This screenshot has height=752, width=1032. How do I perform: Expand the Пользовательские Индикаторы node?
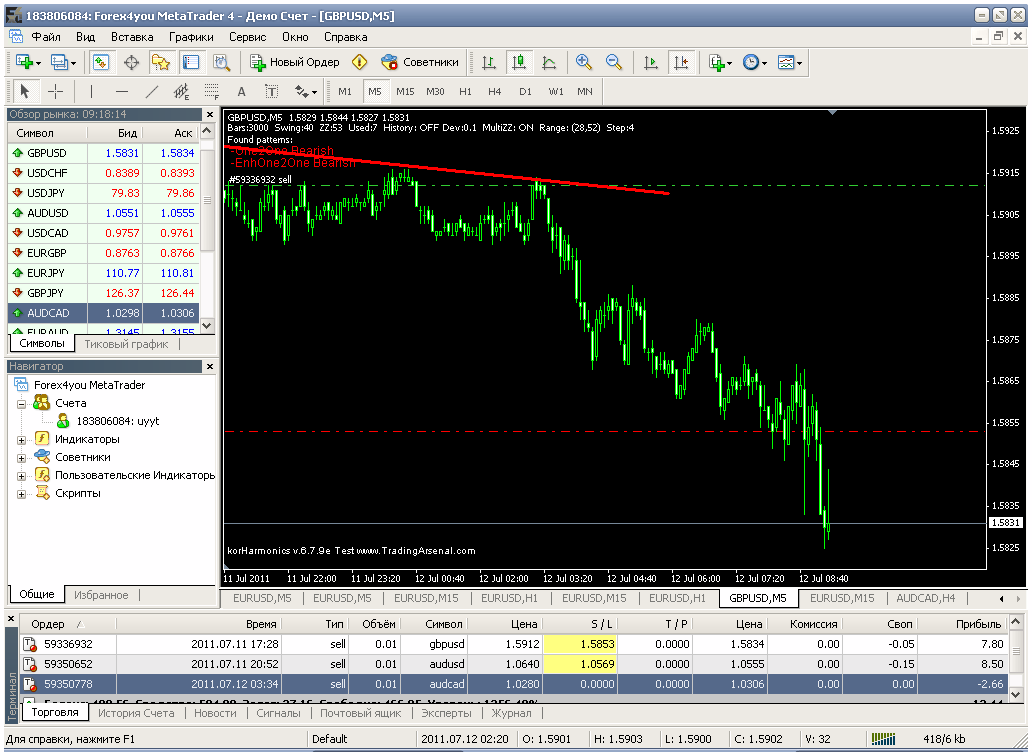(21, 476)
